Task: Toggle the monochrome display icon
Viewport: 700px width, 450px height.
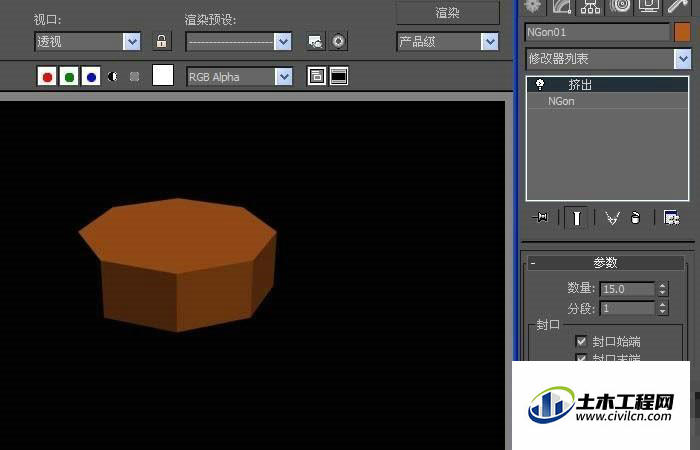Action: 134,77
